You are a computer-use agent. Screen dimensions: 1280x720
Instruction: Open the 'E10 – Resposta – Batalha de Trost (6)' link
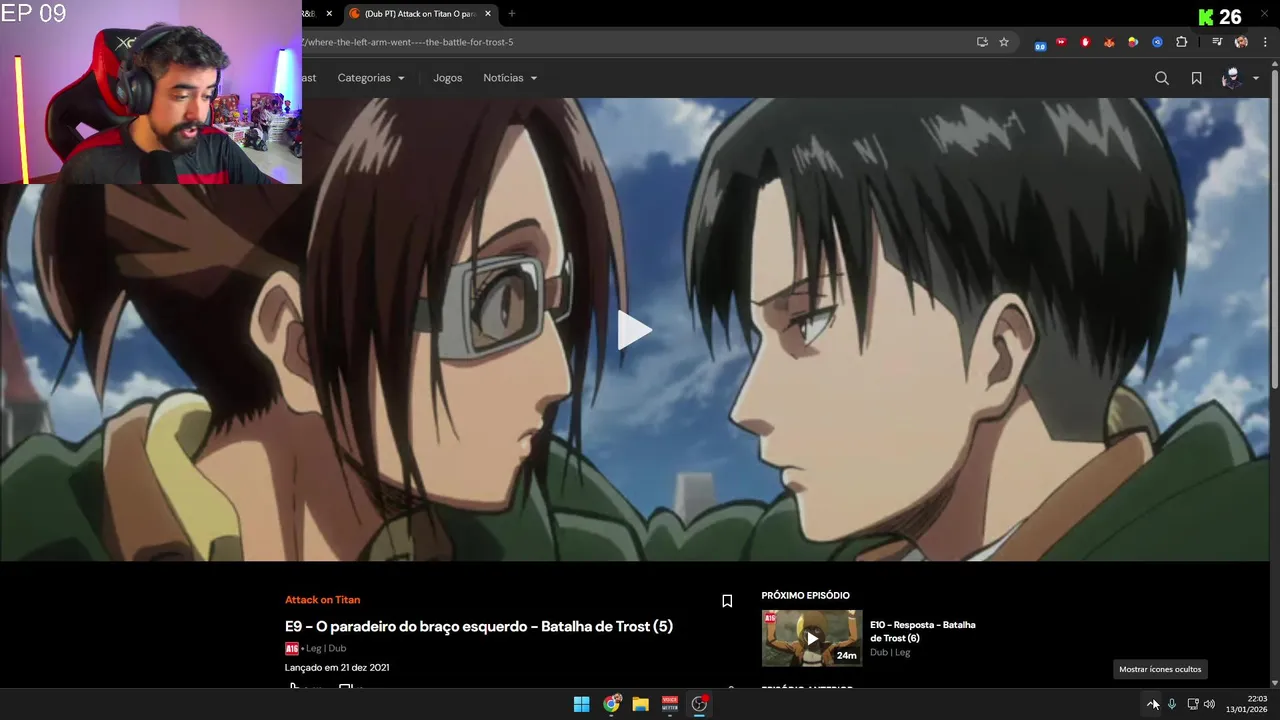tap(922, 631)
